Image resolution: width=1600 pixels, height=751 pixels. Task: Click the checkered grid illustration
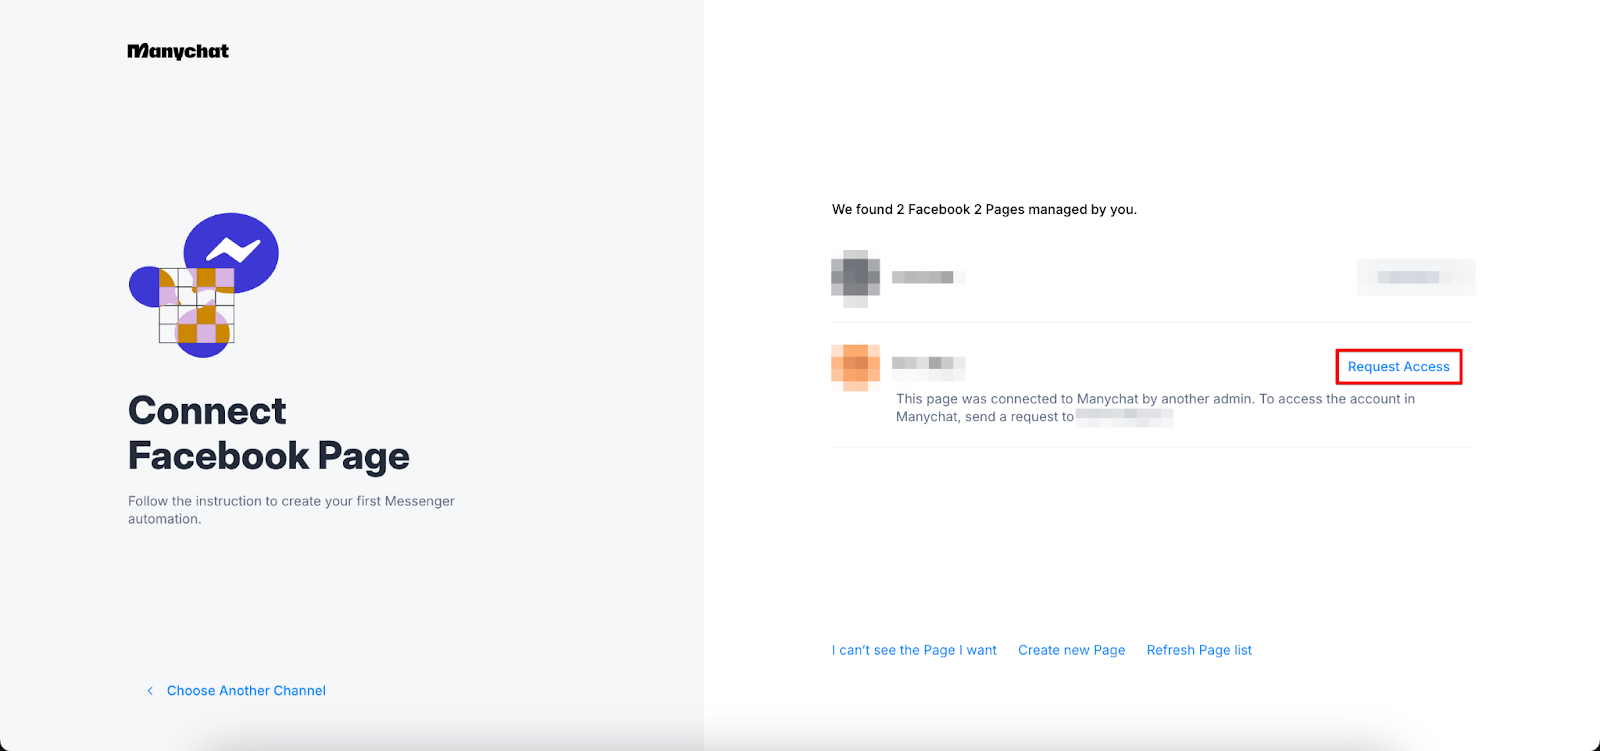pyautogui.click(x=197, y=306)
